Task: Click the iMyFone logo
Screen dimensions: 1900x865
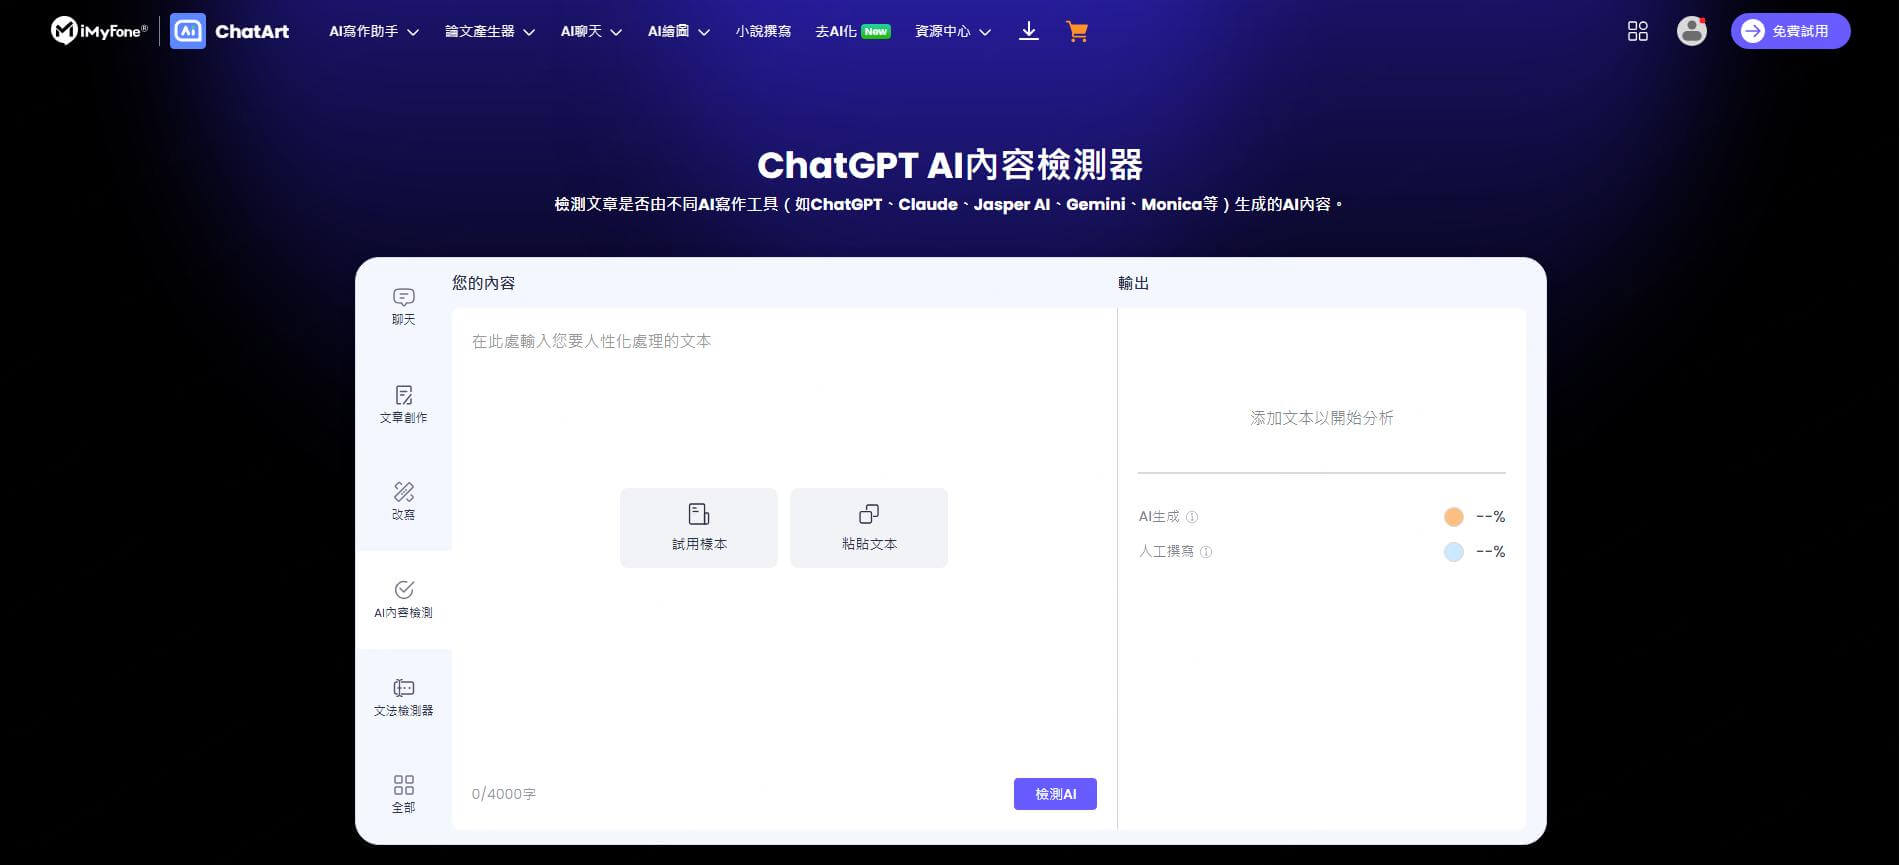Action: pos(99,31)
